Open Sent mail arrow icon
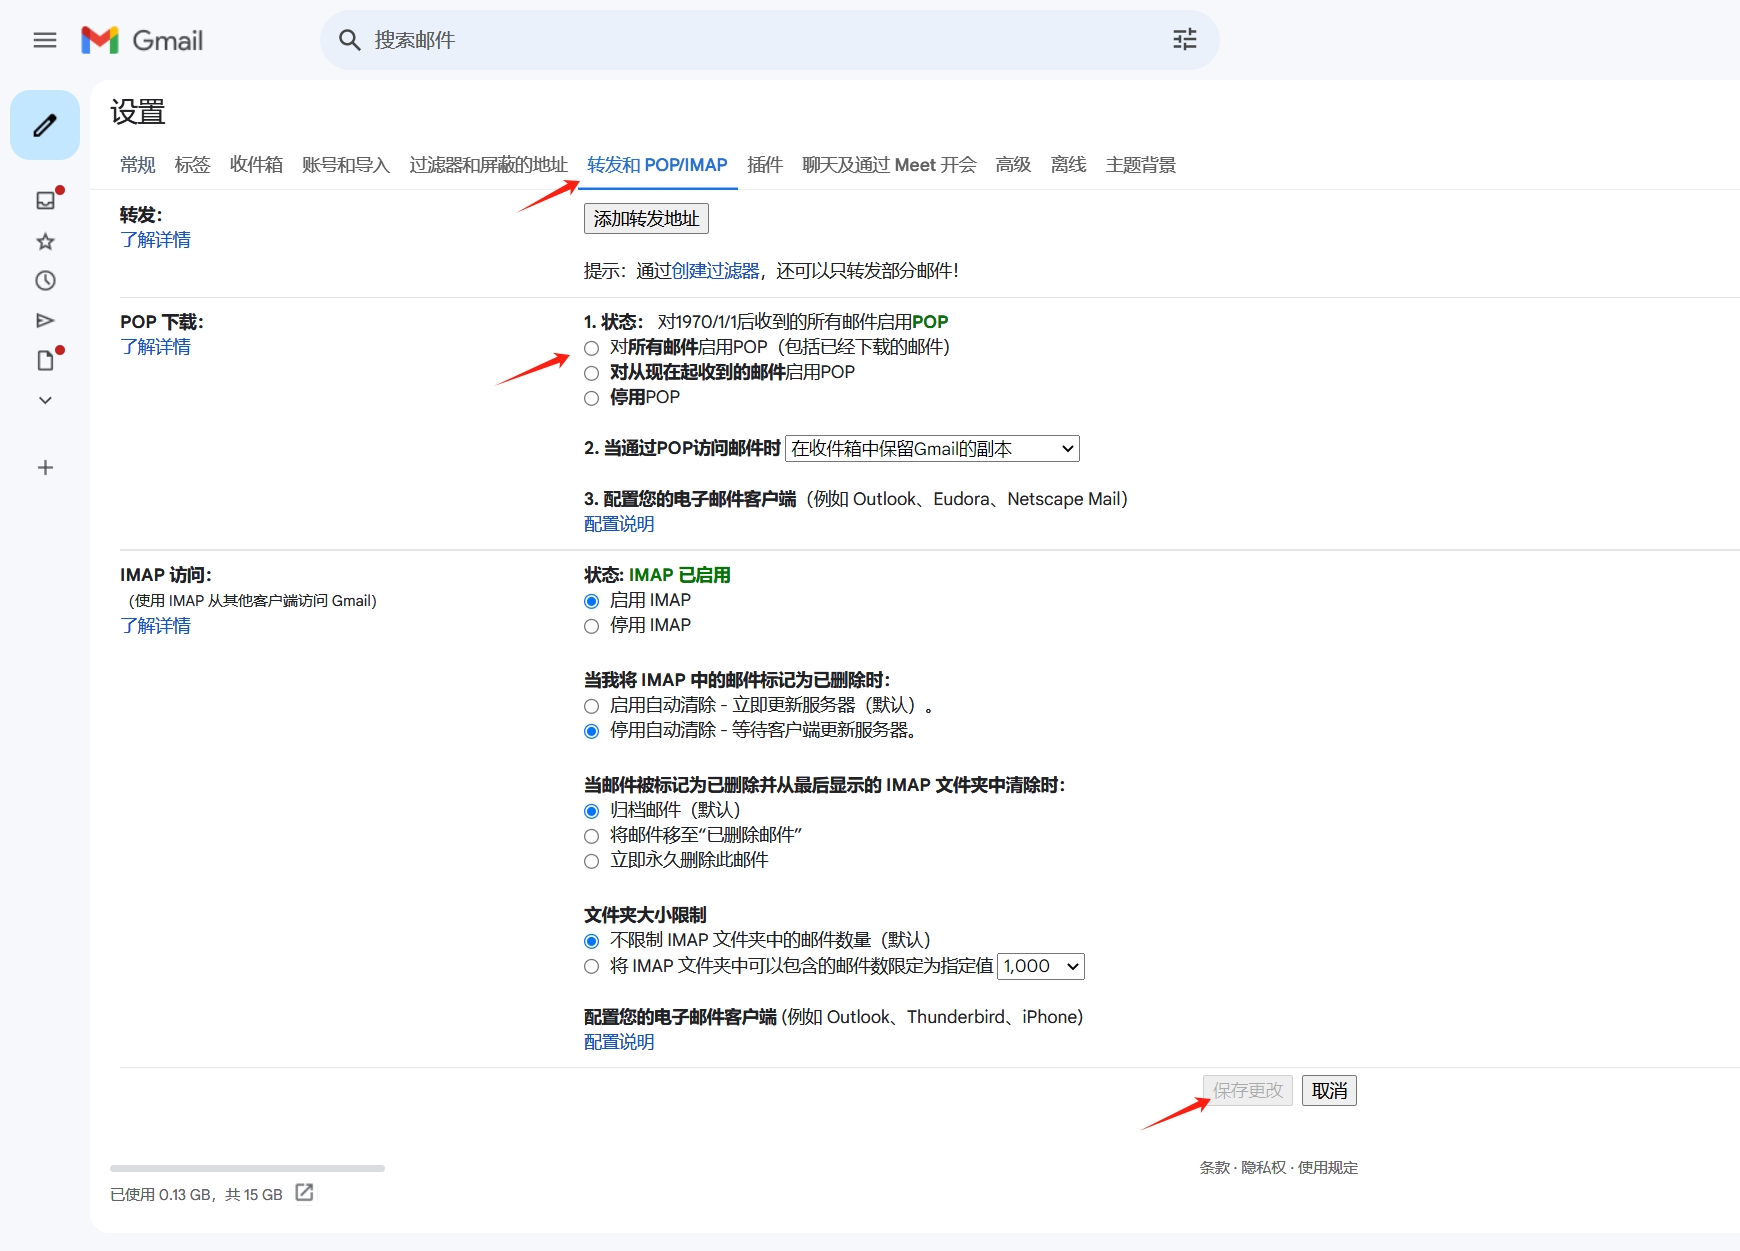Image resolution: width=1740 pixels, height=1251 pixels. pos(46,320)
